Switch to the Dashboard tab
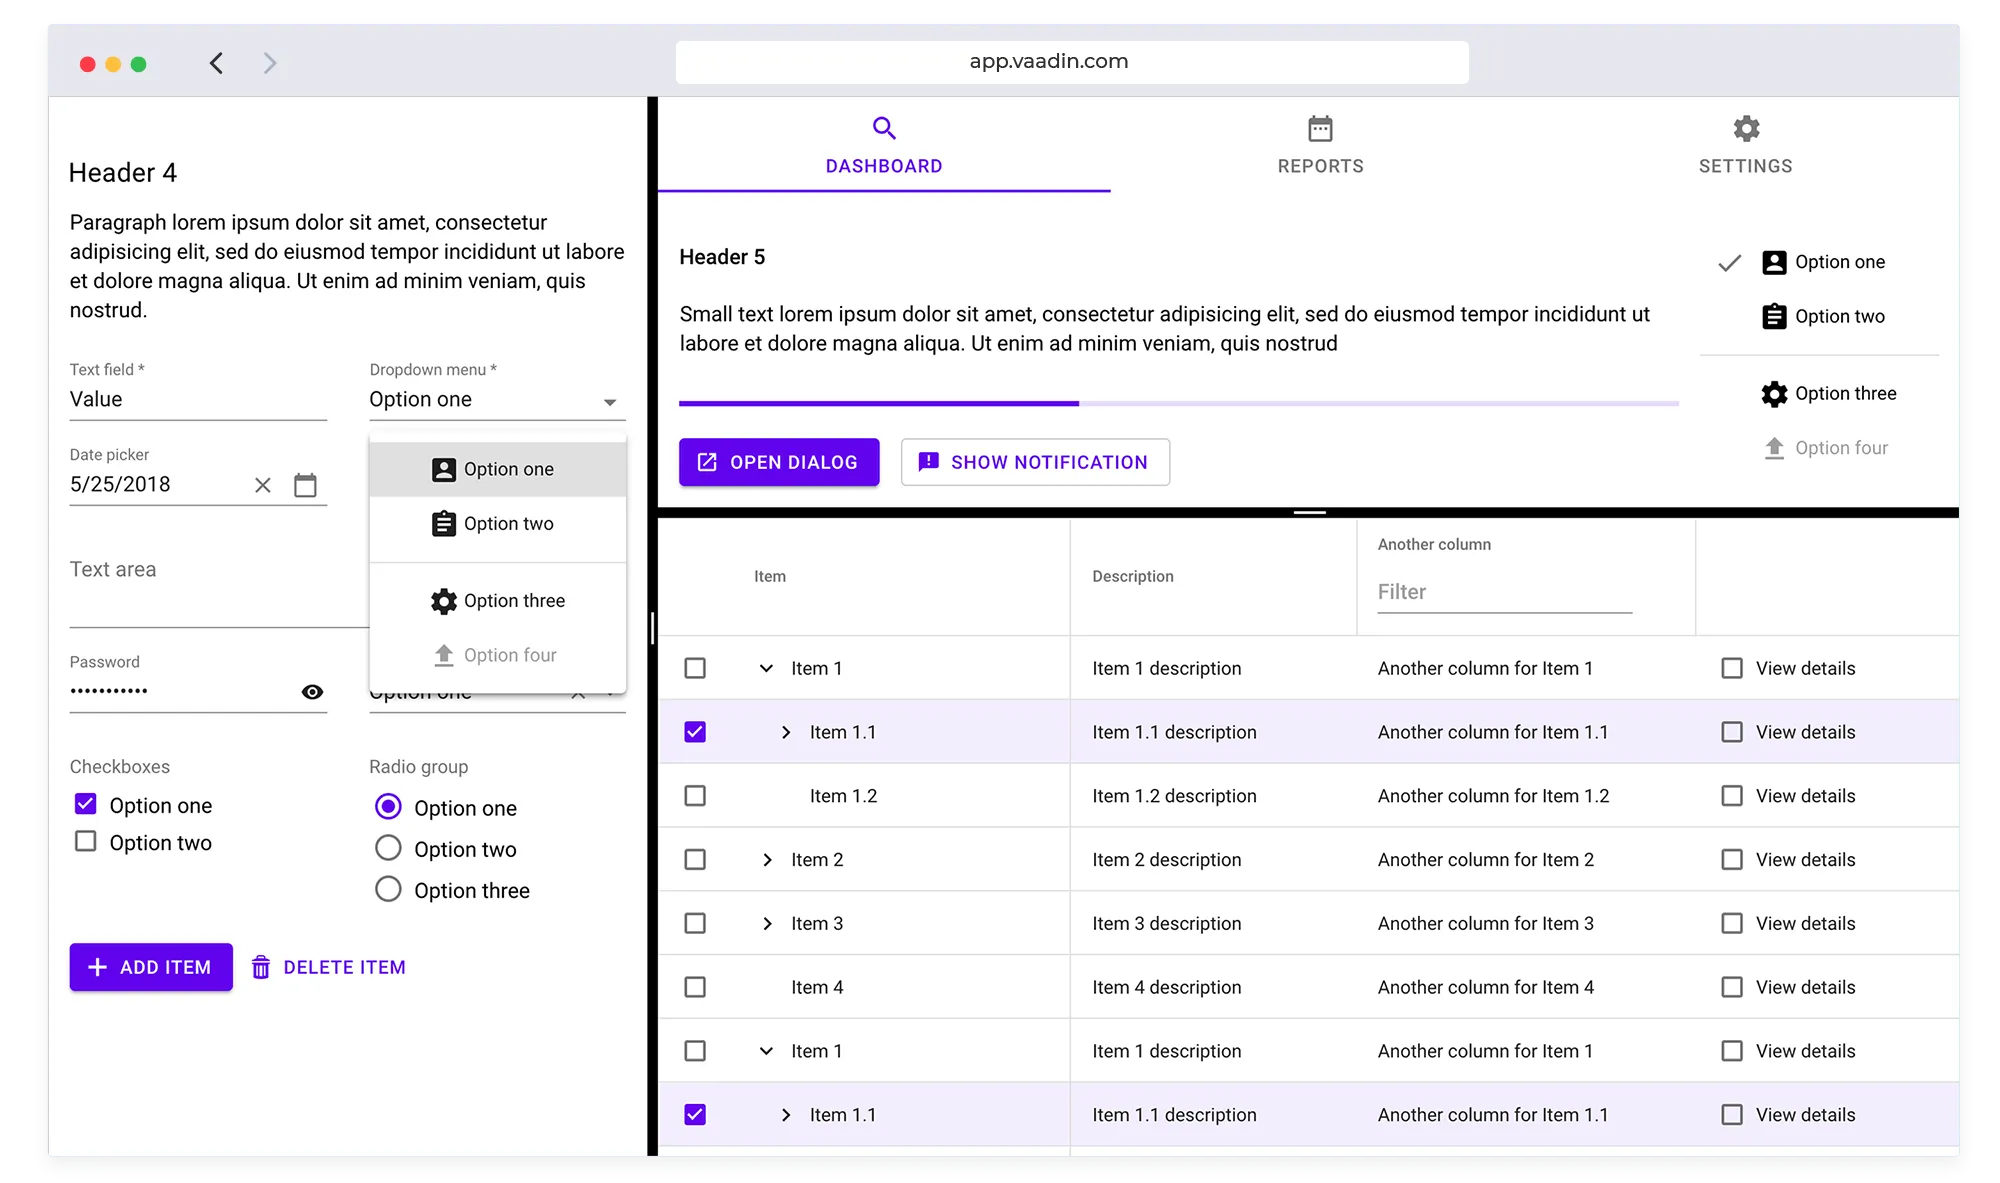Image resolution: width=2000 pixels, height=1183 pixels. pos(883,145)
